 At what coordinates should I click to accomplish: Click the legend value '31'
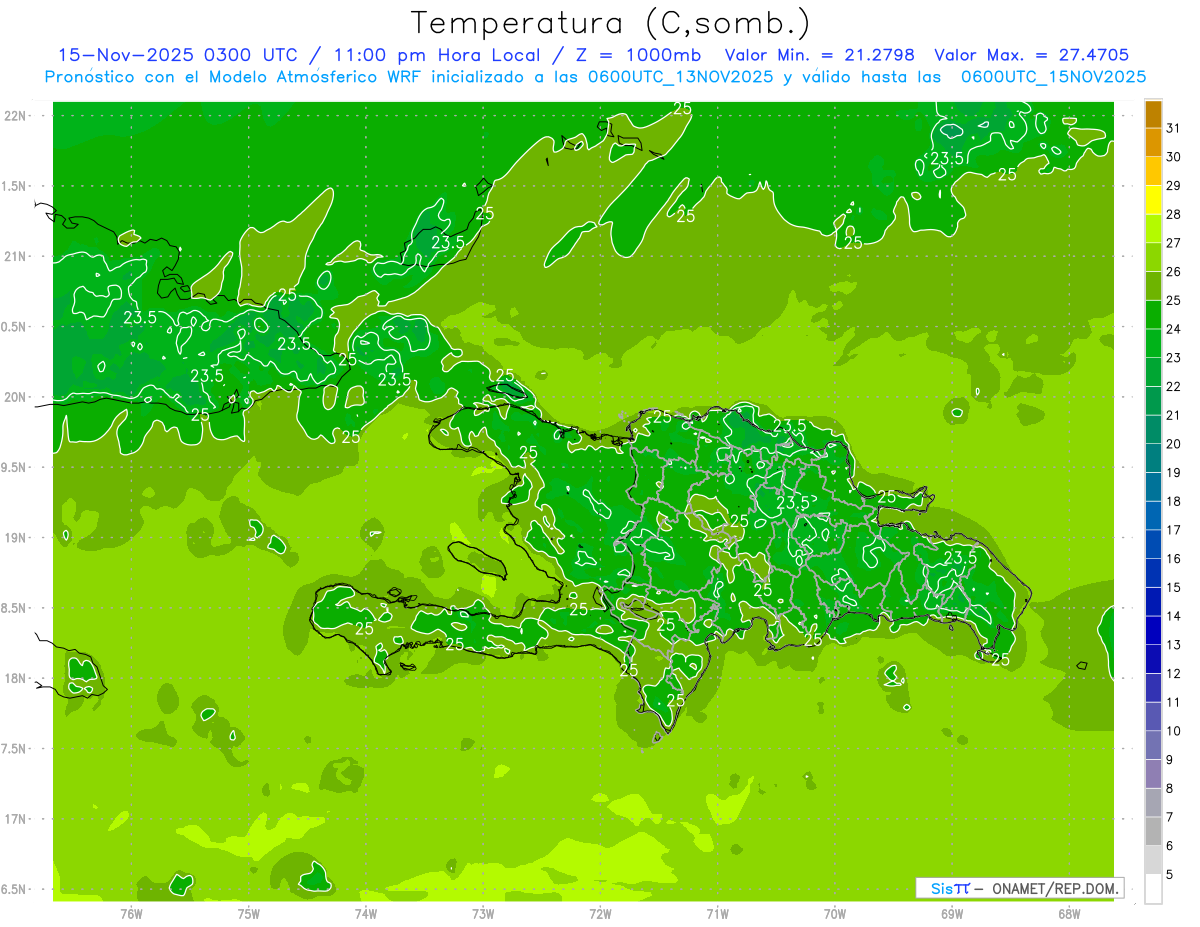(1174, 128)
